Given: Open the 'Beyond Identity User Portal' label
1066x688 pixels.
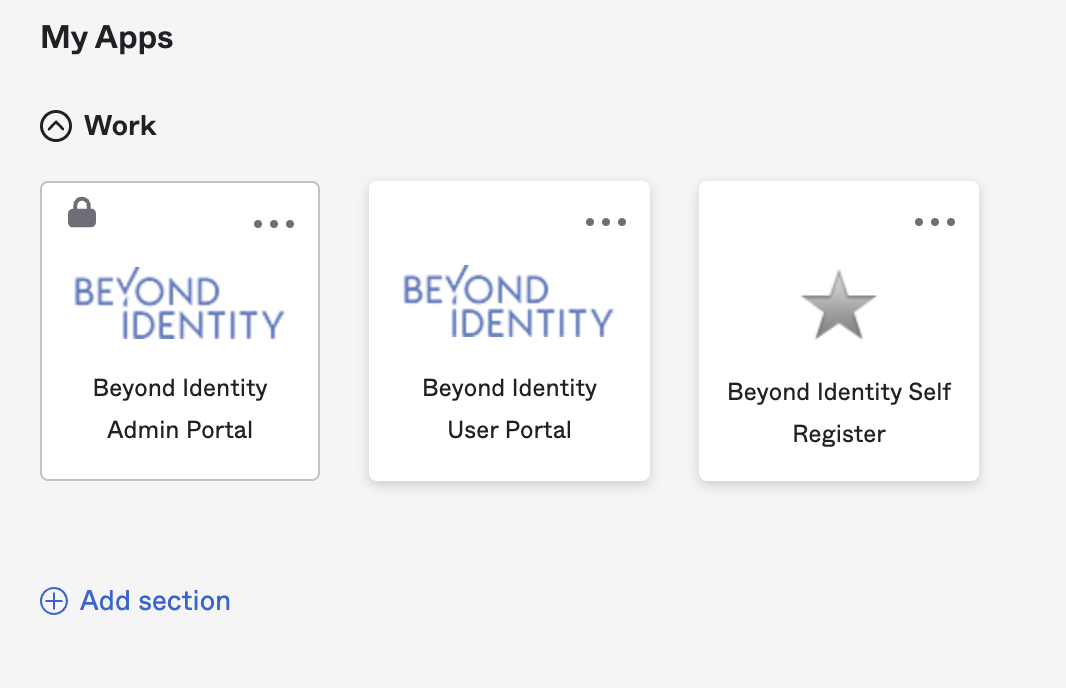Looking at the screenshot, I should click(509, 409).
